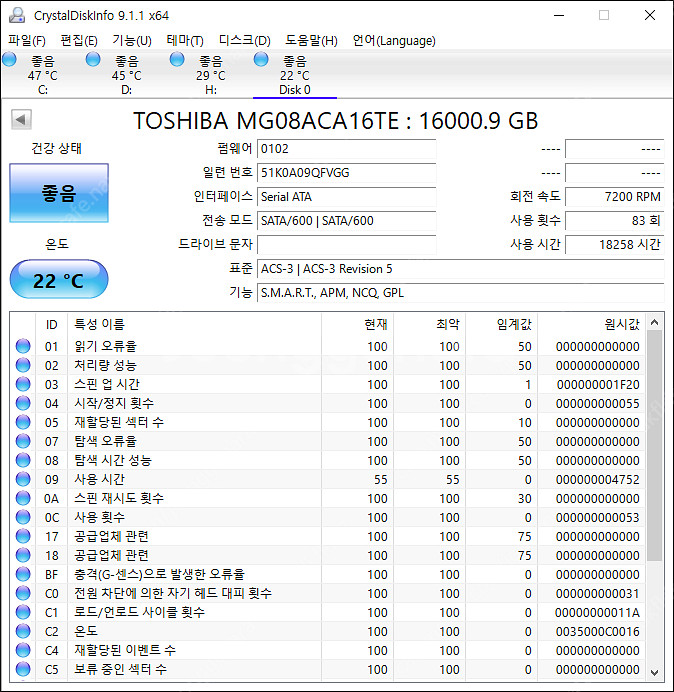Image resolution: width=674 pixels, height=692 pixels.
Task: Open the 편집(E) menu
Action: (79, 41)
